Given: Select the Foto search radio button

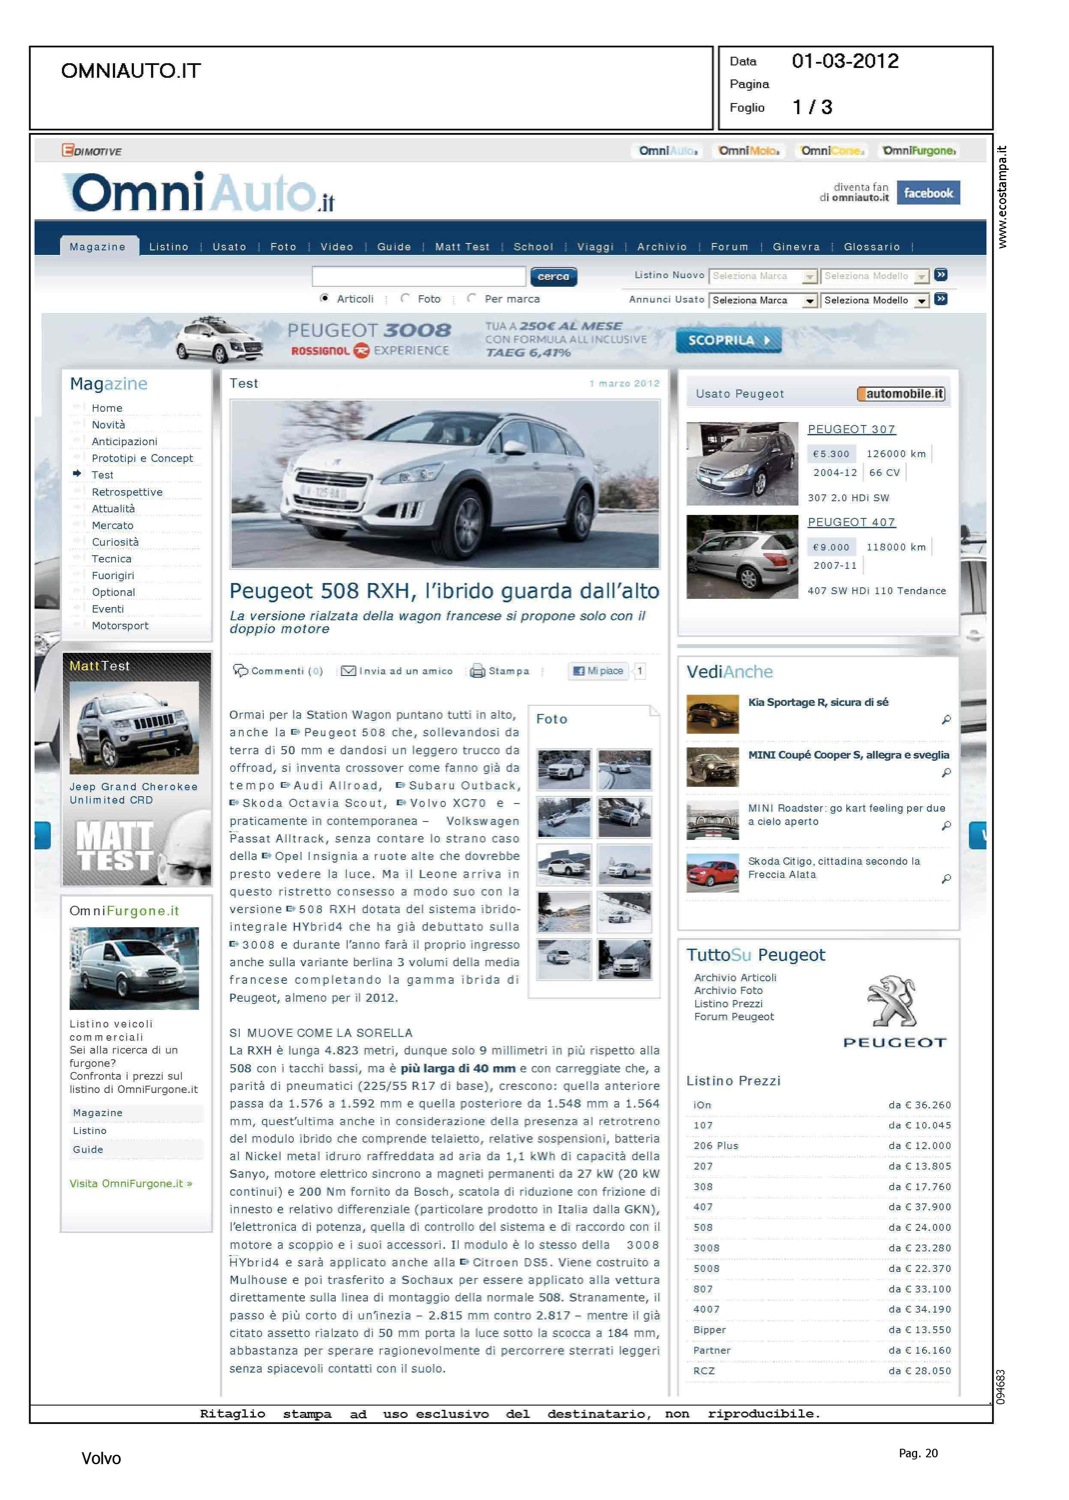Looking at the screenshot, I should [x=405, y=298].
